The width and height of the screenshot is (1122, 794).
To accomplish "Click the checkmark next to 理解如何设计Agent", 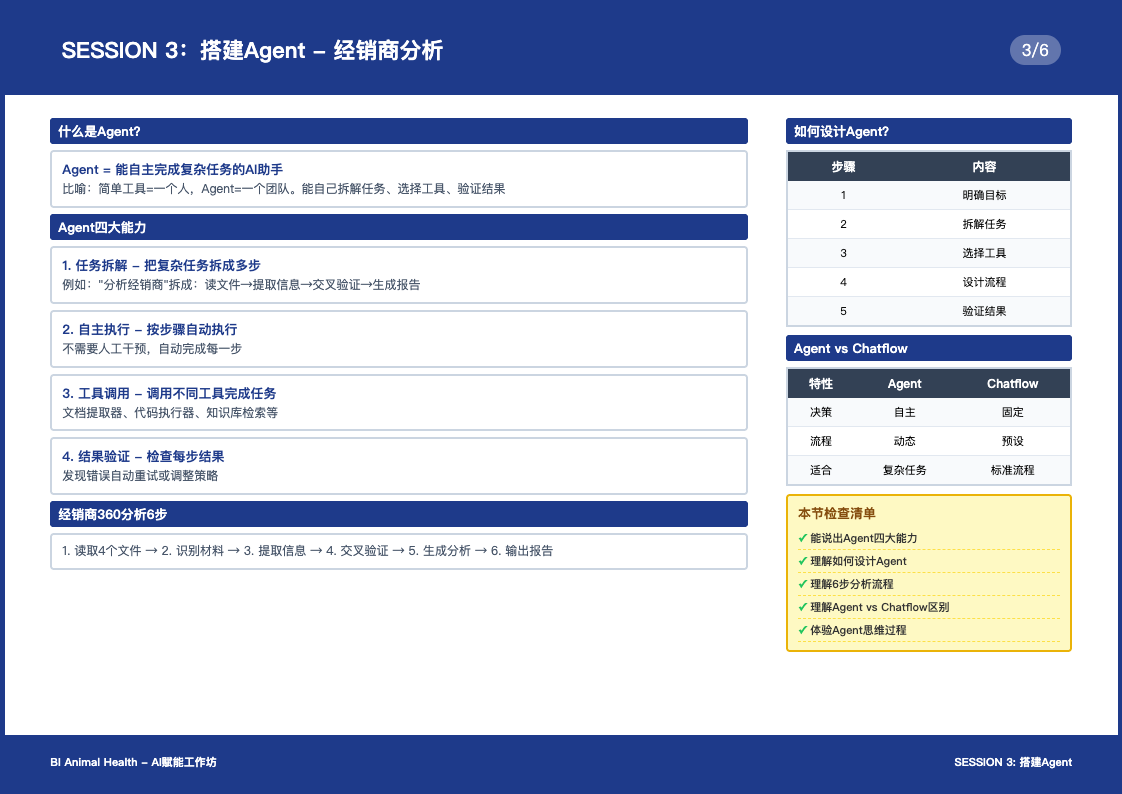I will coord(803,561).
